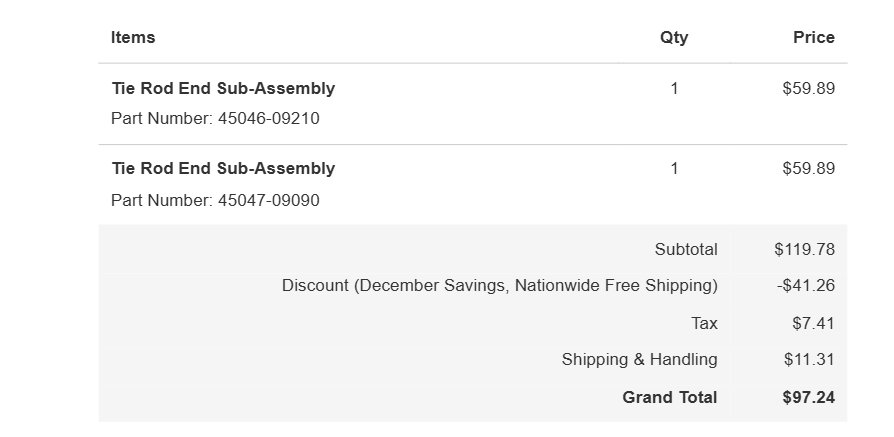Click Part Number 45047-09090 text

[215, 201]
